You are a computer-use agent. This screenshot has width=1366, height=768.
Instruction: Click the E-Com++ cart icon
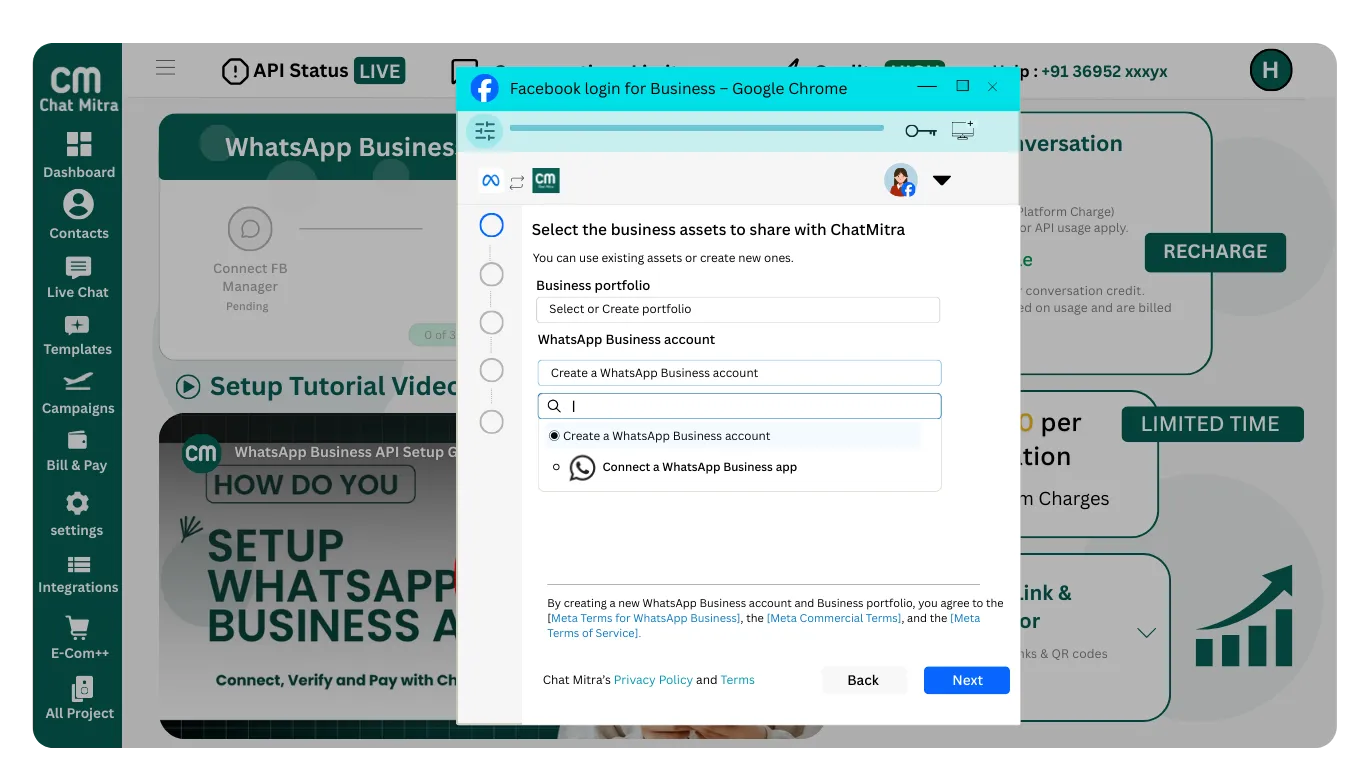(77, 633)
